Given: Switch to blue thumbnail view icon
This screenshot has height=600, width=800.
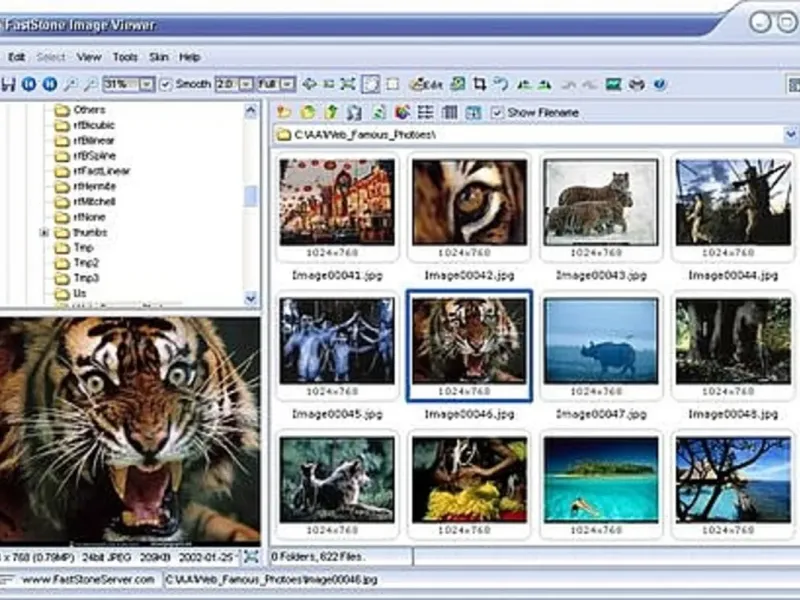Looking at the screenshot, I should (x=473, y=112).
